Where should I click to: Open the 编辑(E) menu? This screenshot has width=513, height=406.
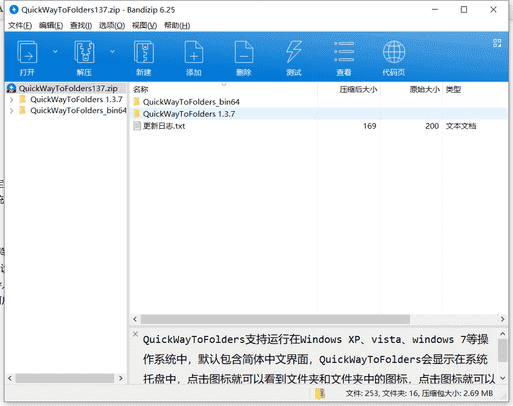pos(51,26)
